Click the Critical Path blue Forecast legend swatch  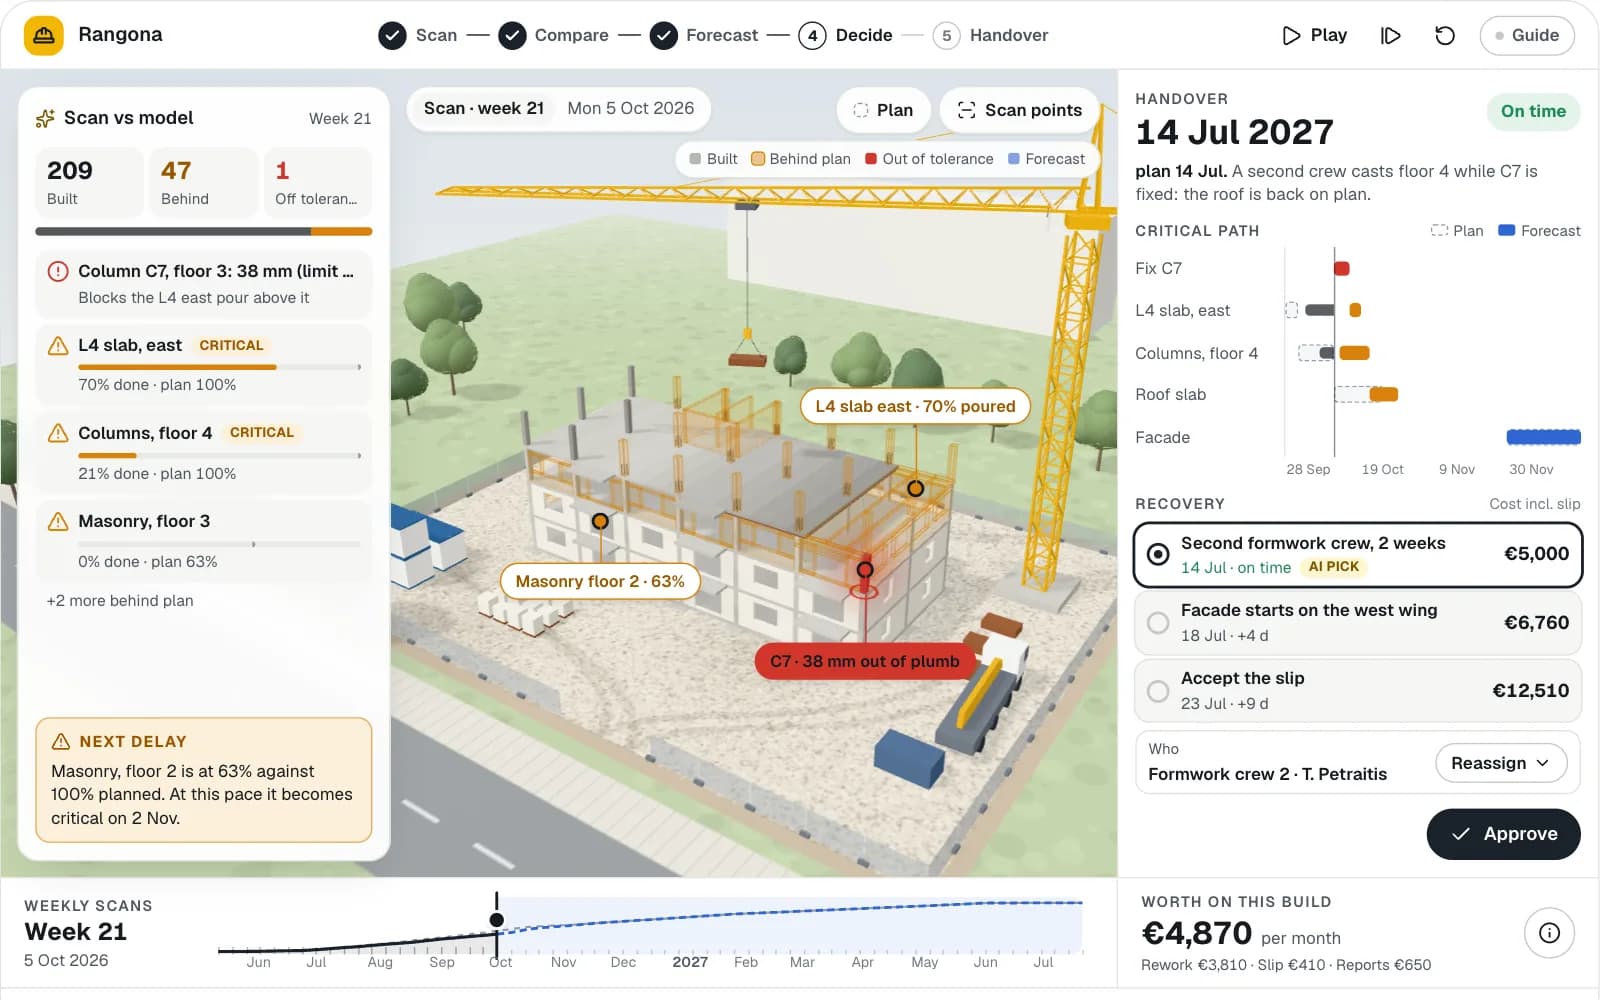coord(1506,231)
